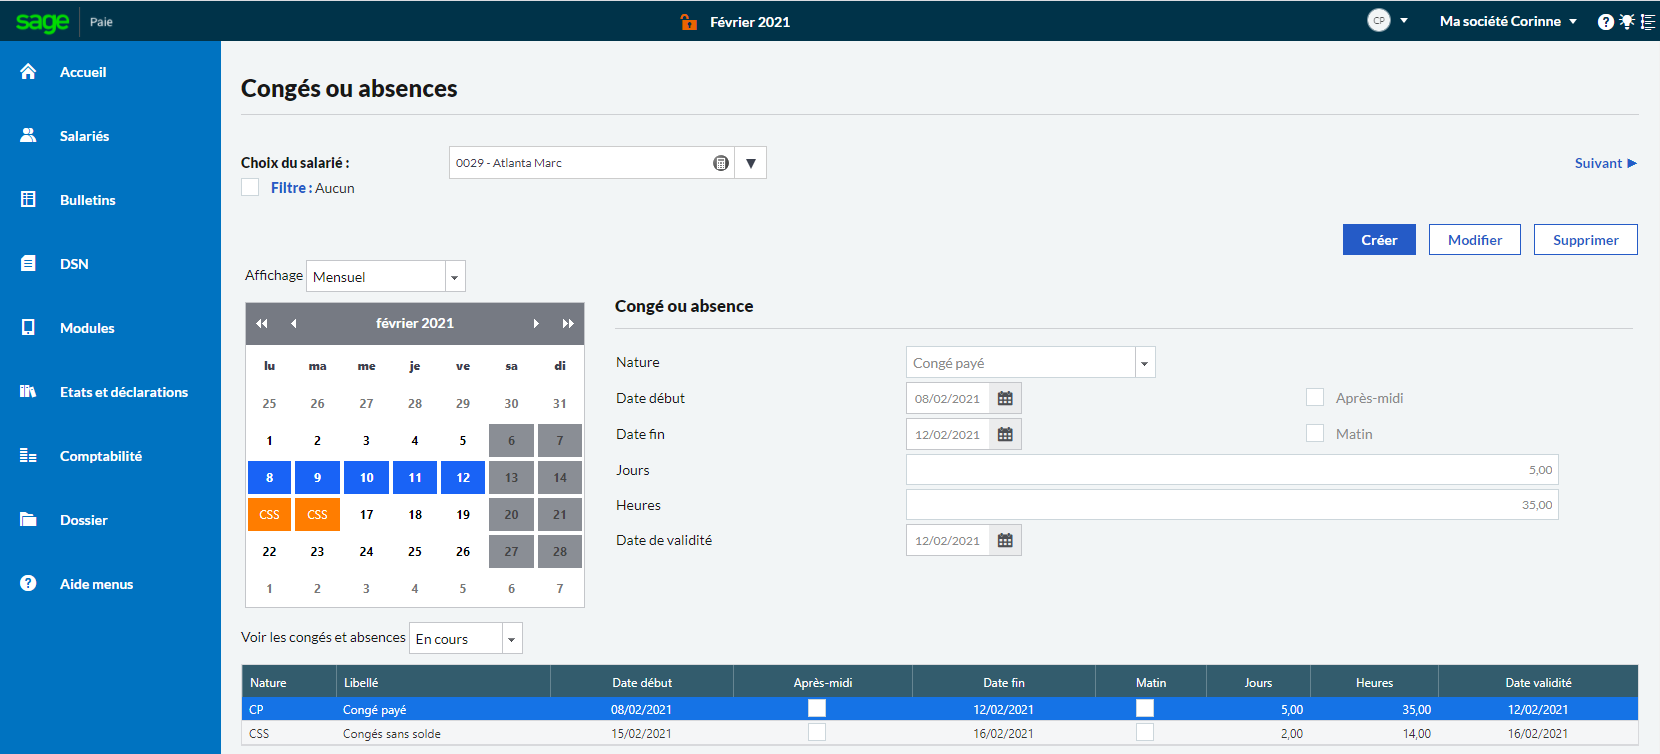Select February 10 in the calendar
1660x754 pixels.
pos(367,477)
